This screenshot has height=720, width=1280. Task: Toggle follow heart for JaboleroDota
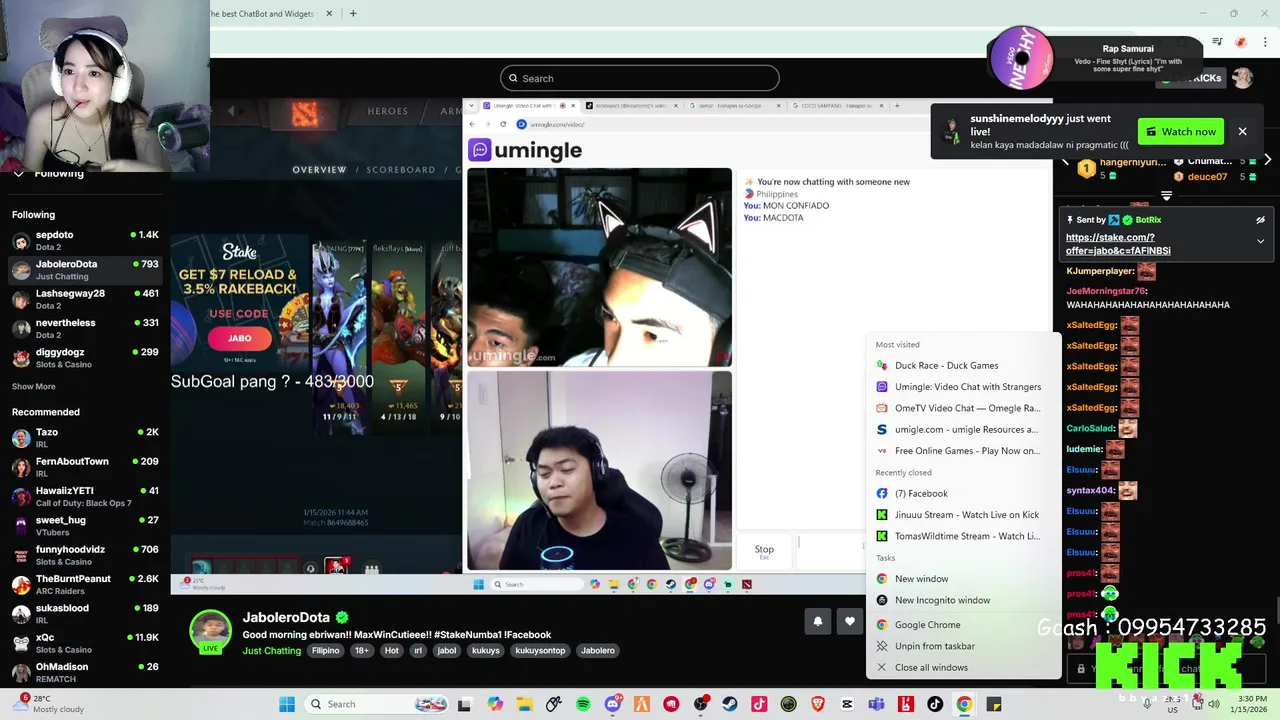[x=850, y=621]
